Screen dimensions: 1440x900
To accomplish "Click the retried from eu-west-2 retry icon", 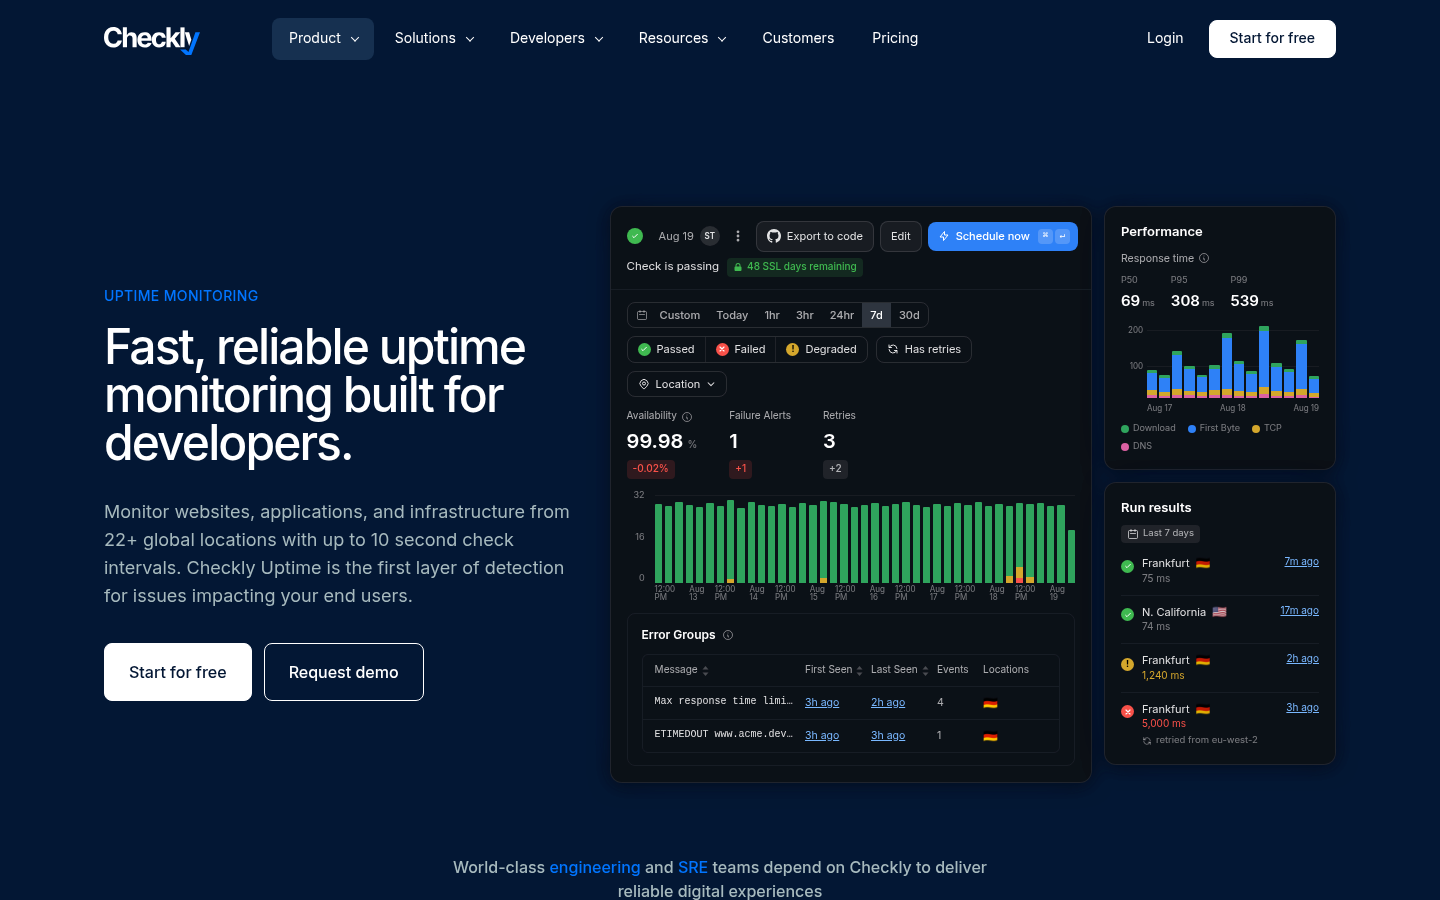I will (1147, 741).
